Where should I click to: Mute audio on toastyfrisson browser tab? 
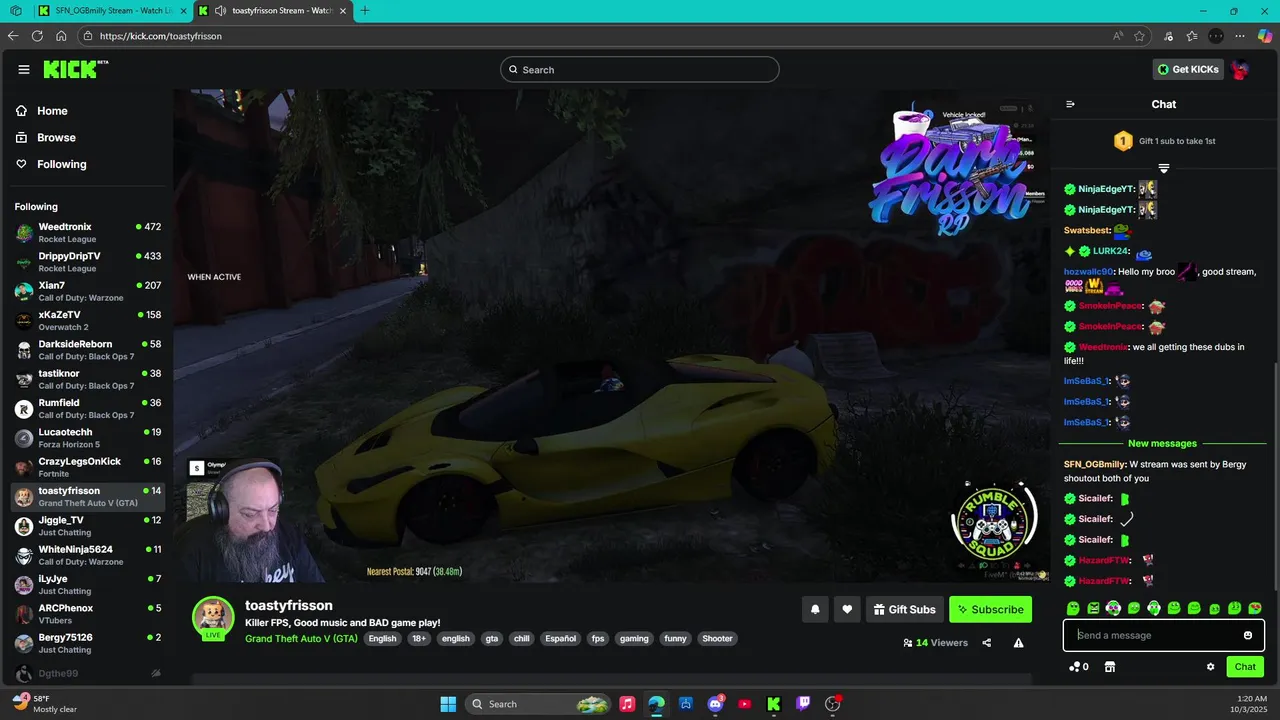pyautogui.click(x=220, y=11)
